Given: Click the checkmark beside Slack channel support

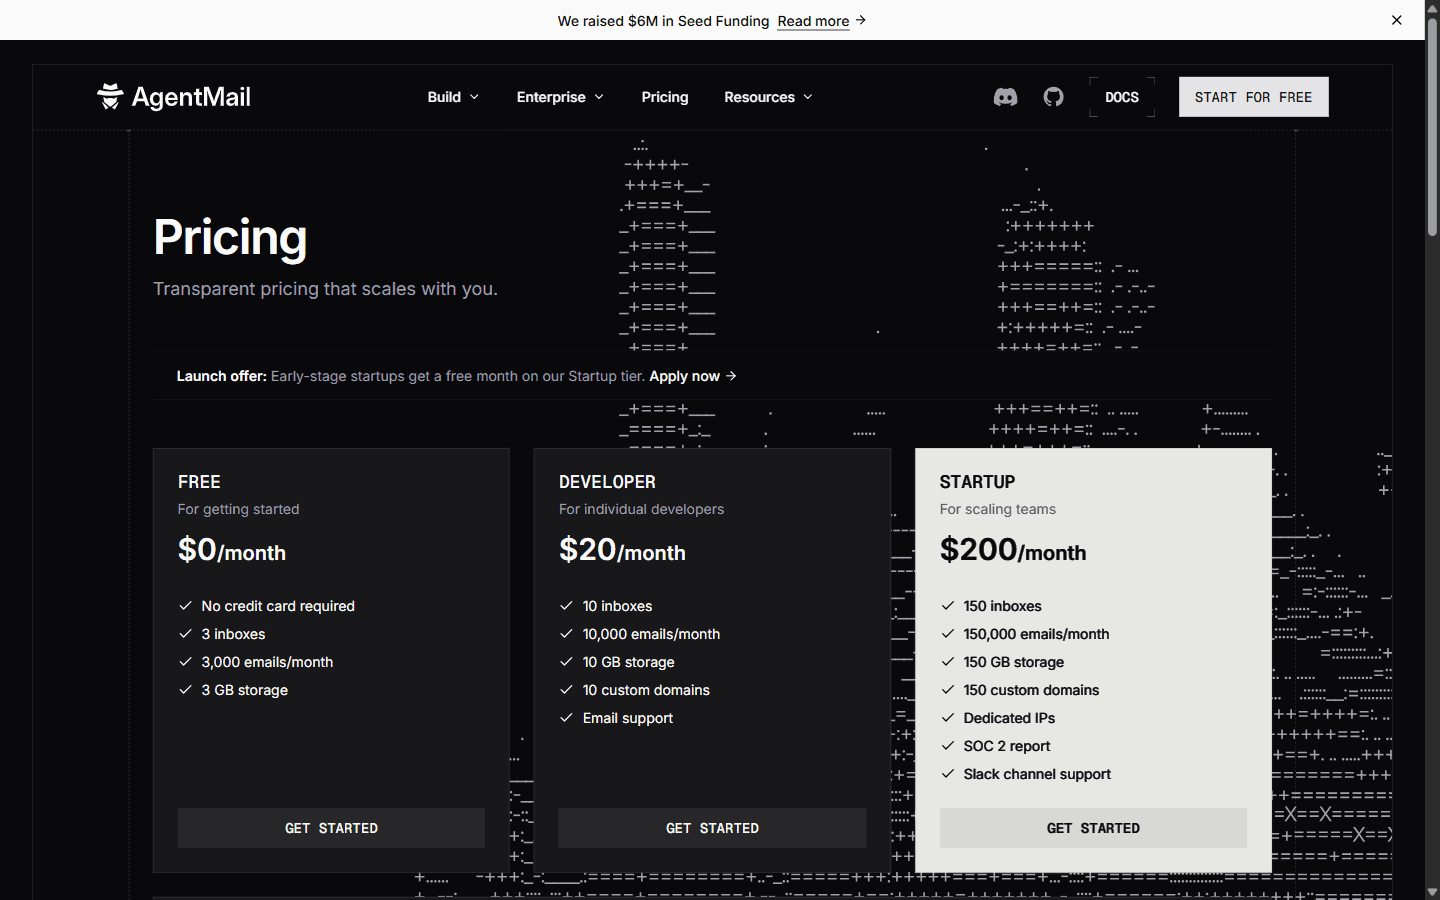Looking at the screenshot, I should [x=947, y=774].
